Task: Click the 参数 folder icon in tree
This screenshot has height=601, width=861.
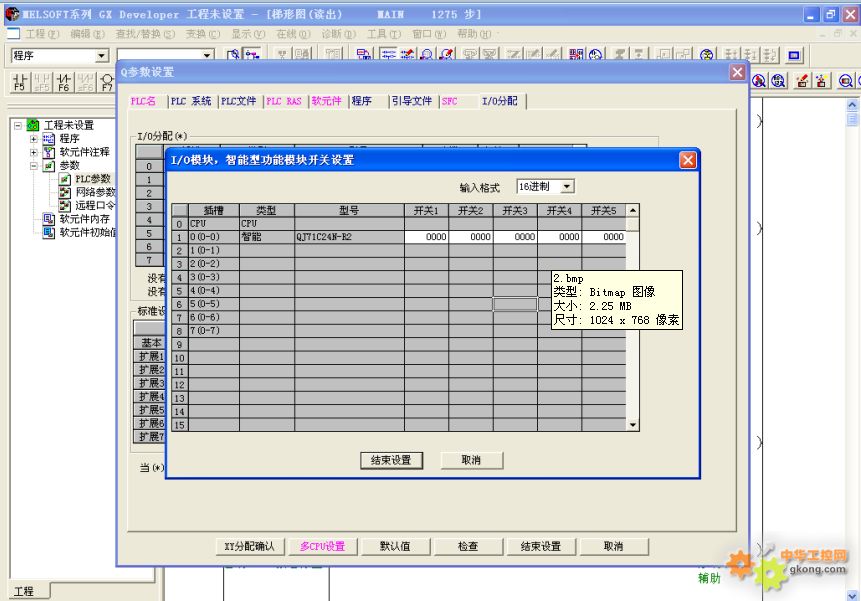Action: click(x=49, y=165)
